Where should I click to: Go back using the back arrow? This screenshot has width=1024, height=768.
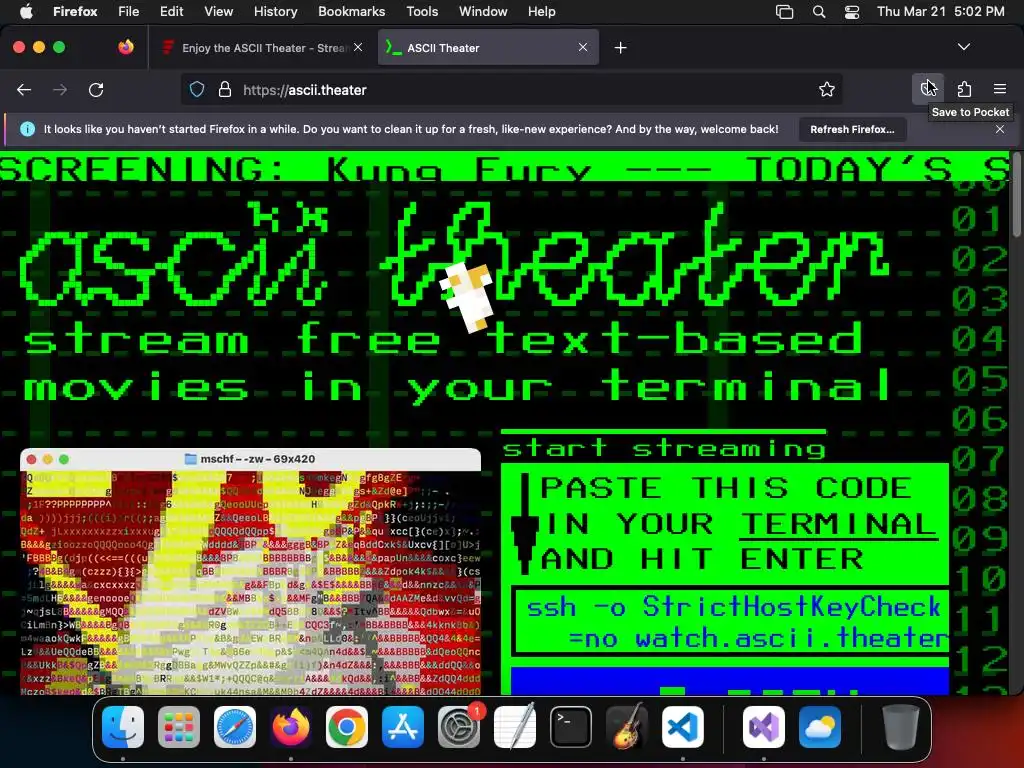pyautogui.click(x=24, y=89)
